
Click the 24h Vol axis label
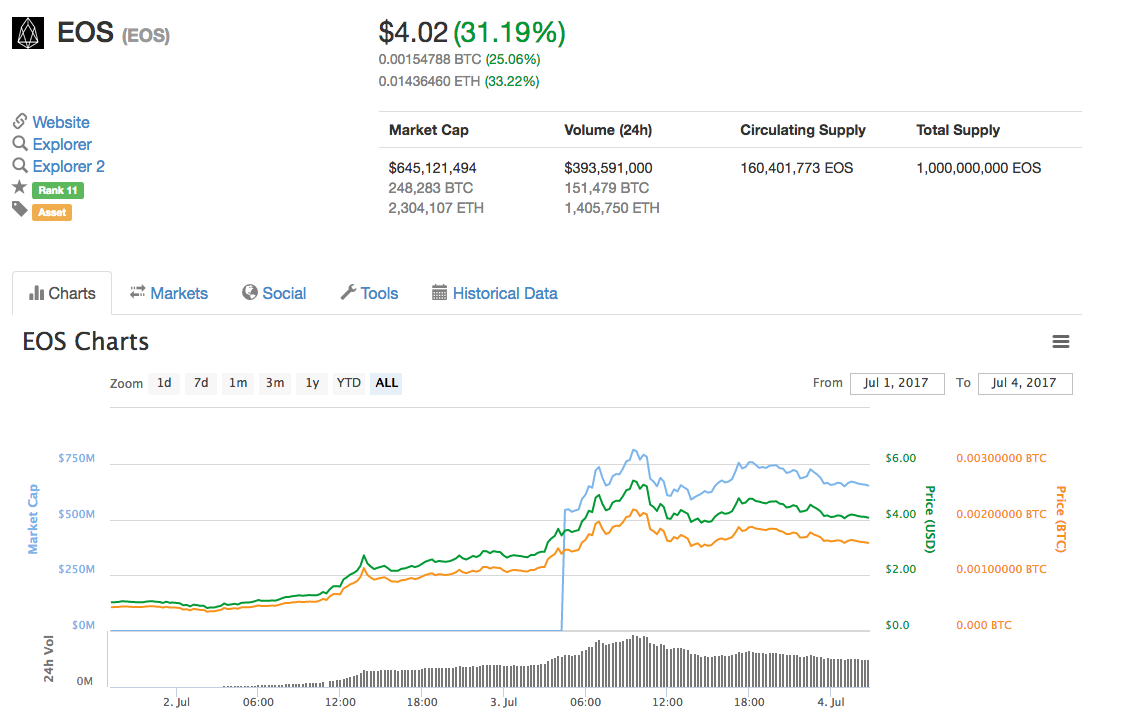click(x=49, y=658)
